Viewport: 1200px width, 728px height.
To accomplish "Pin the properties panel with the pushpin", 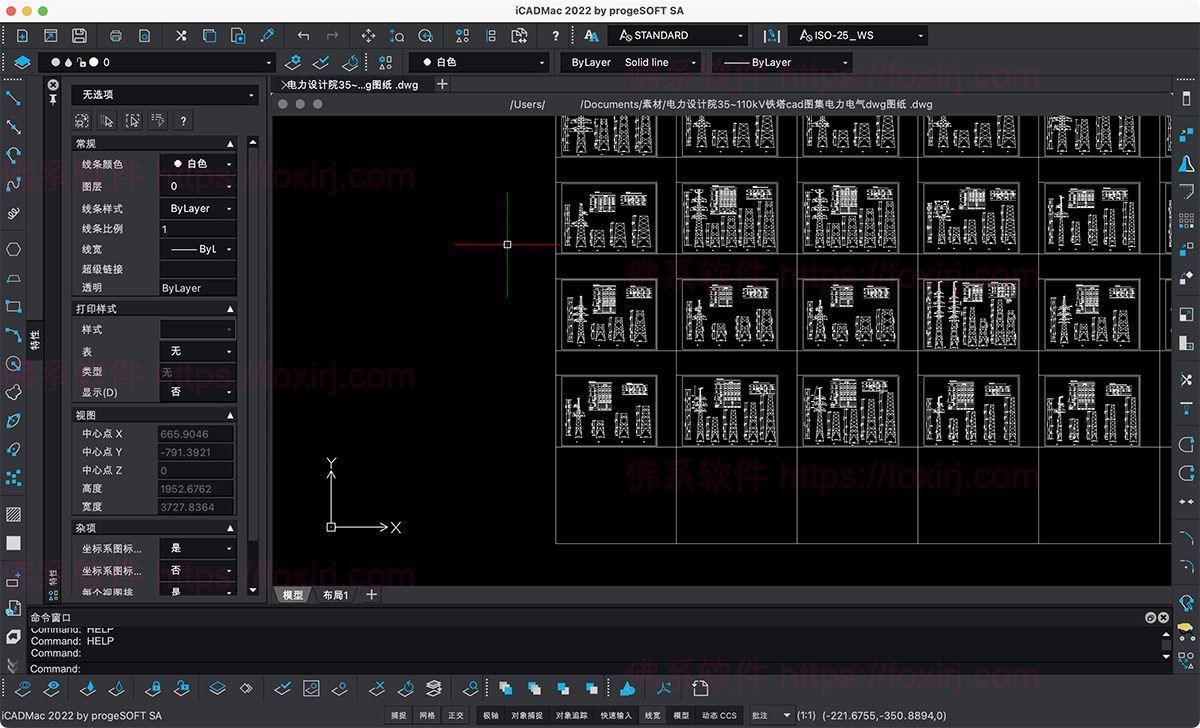I will [52, 98].
